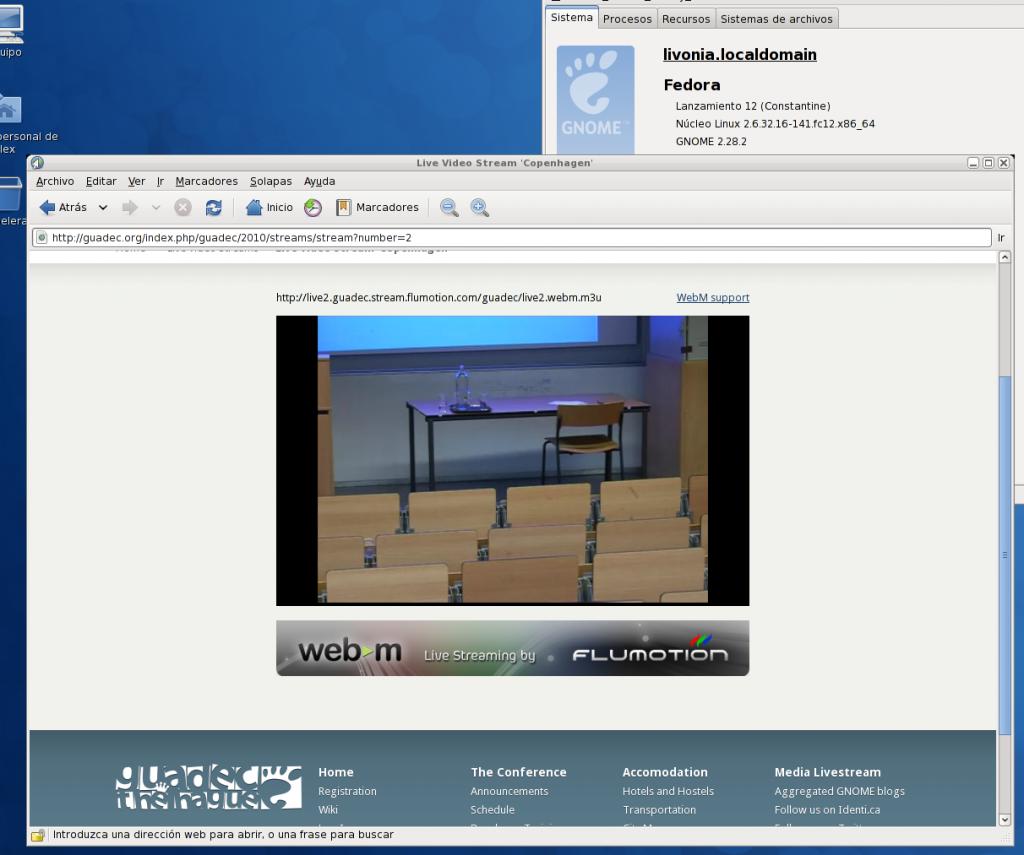Open the Hotels and Hostels link
The width and height of the screenshot is (1024, 855).
tap(668, 791)
